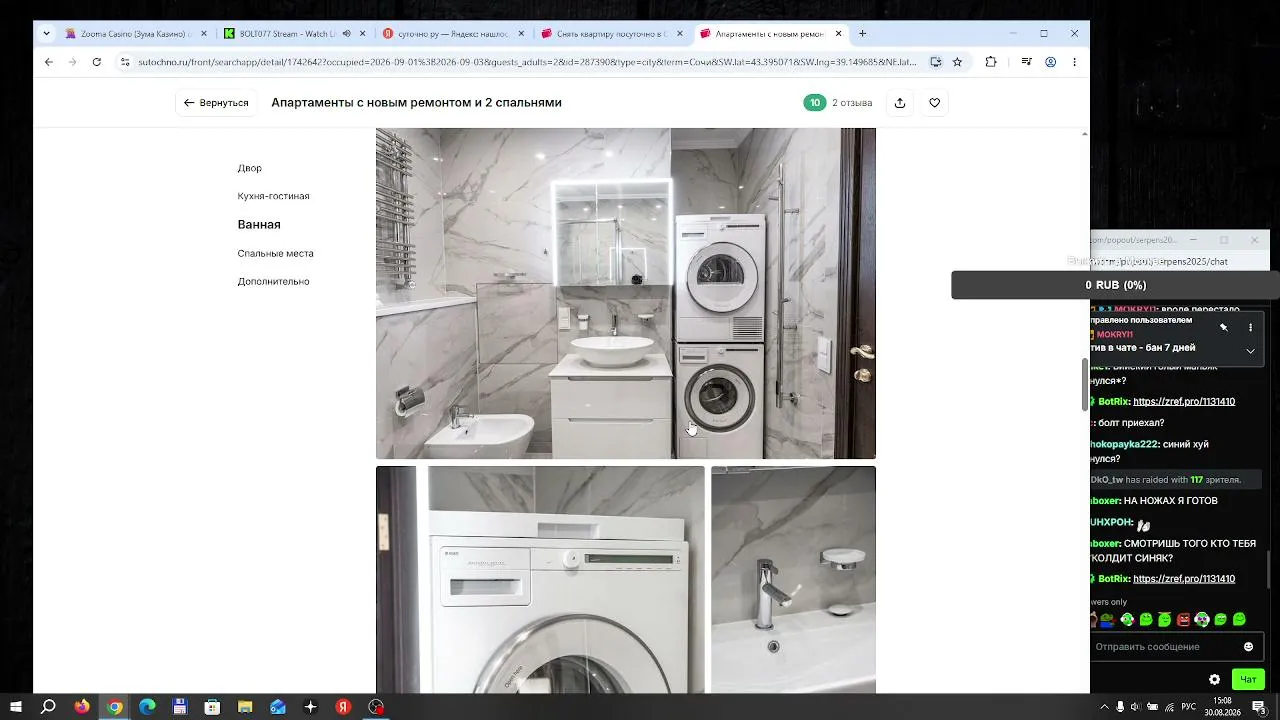The image size is (1280, 720).
Task: Open the last BotRix zref.pro link
Action: pos(1184,579)
